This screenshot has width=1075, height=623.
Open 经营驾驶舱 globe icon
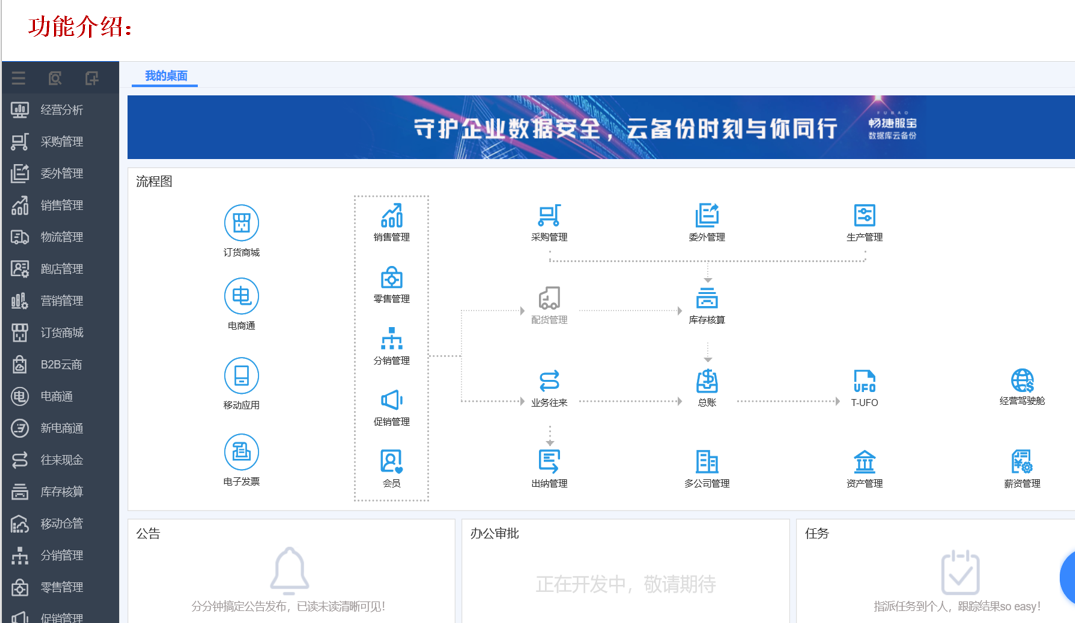pos(1021,380)
